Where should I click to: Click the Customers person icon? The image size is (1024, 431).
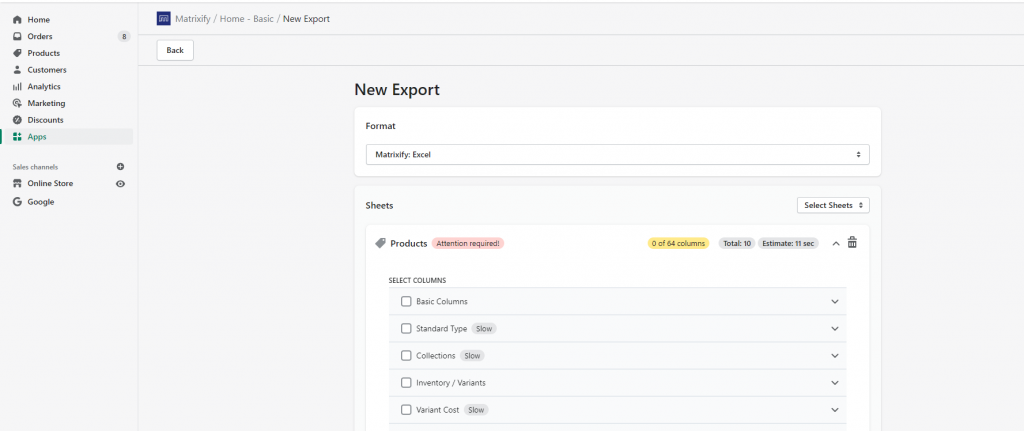click(18, 70)
